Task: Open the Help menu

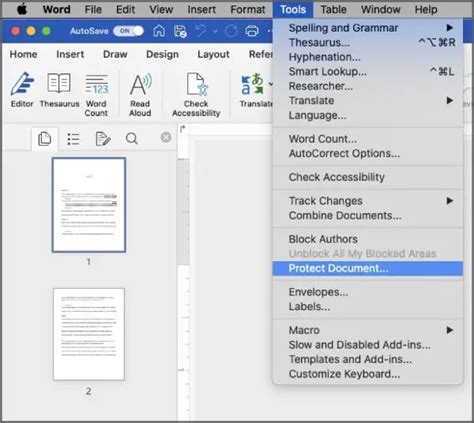Action: 426,9
